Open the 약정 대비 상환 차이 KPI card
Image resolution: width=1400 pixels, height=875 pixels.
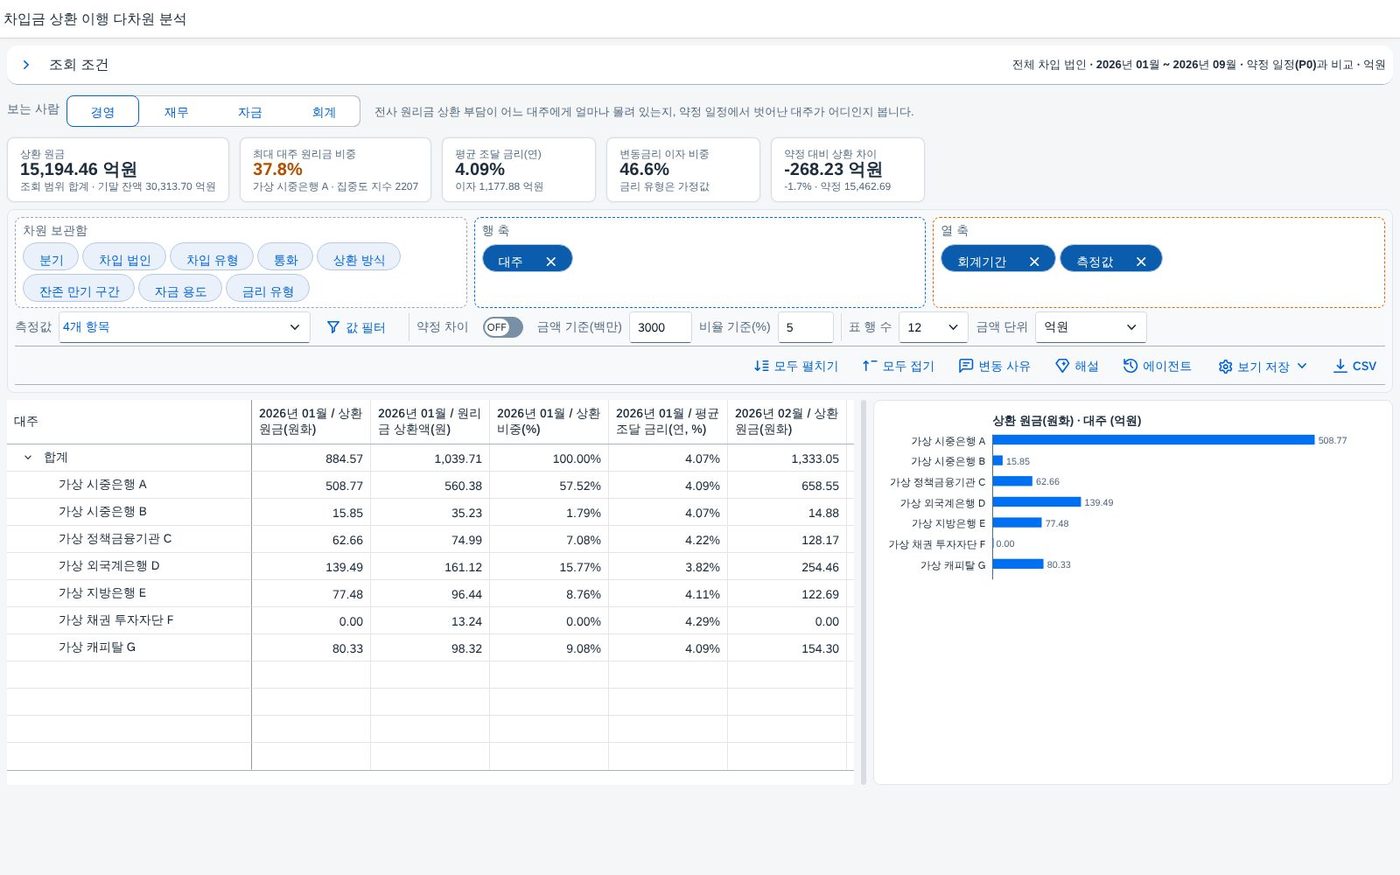[x=848, y=170]
